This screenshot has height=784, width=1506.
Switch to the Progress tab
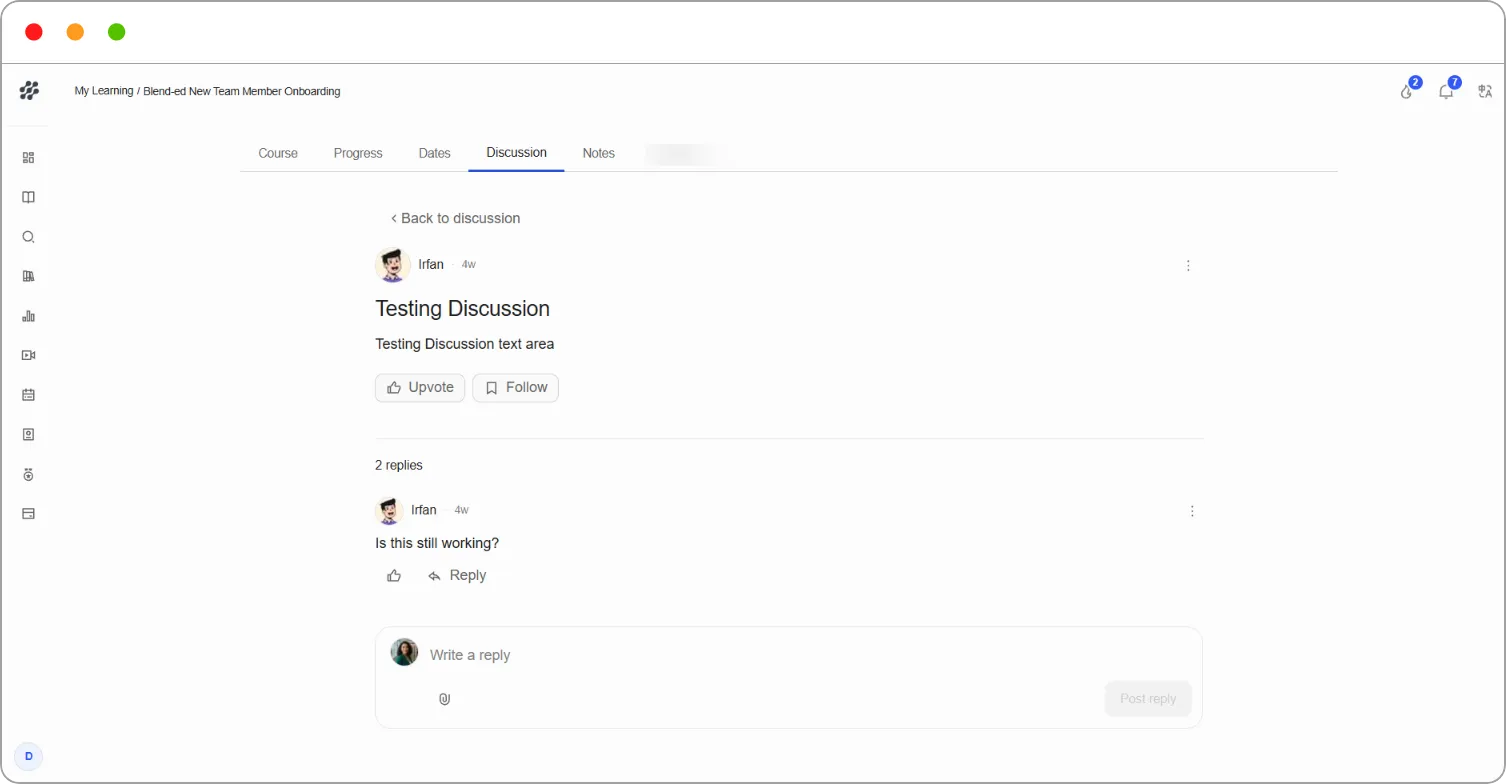358,153
